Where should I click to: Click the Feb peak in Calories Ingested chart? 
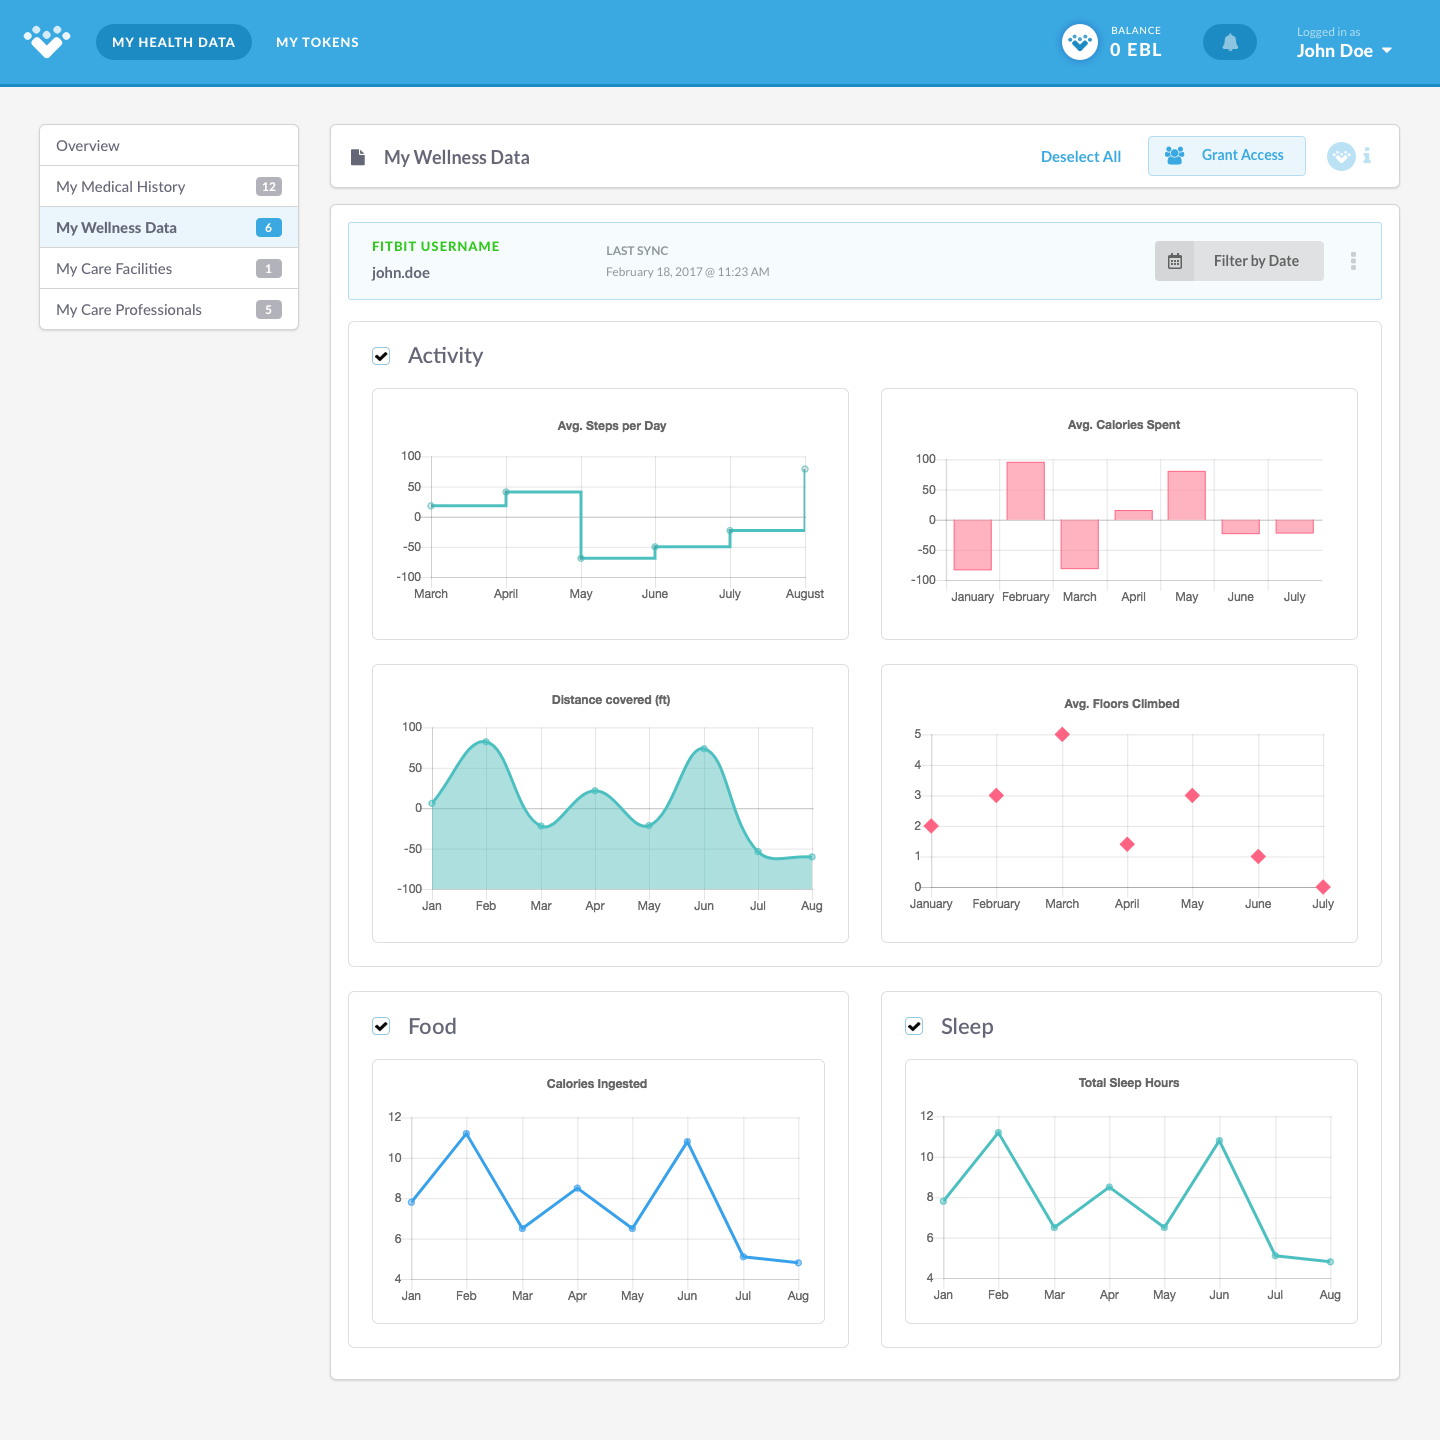click(467, 1134)
